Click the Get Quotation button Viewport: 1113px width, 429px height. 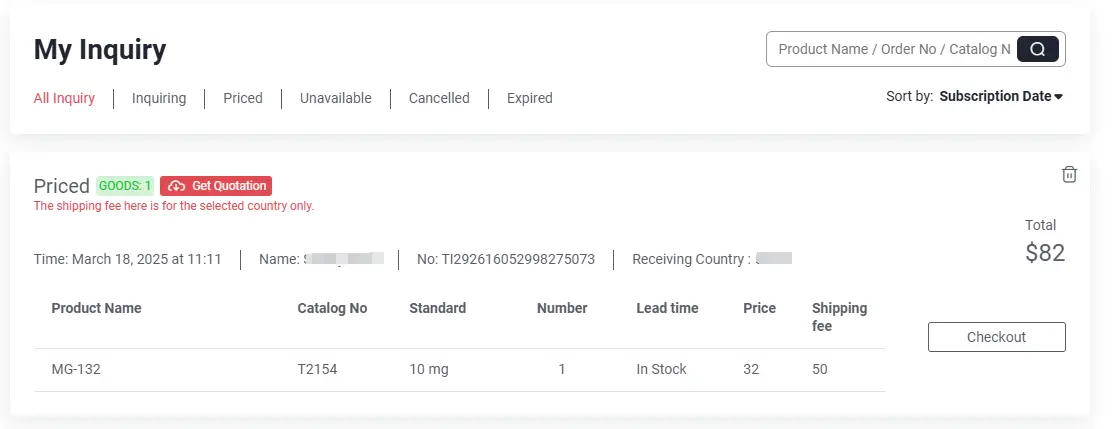[216, 186]
